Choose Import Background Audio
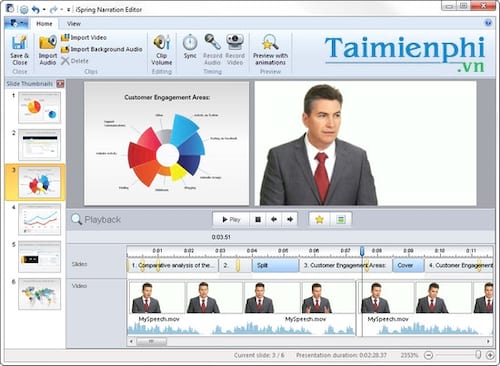Screen dimensions: 500x366 (102, 49)
